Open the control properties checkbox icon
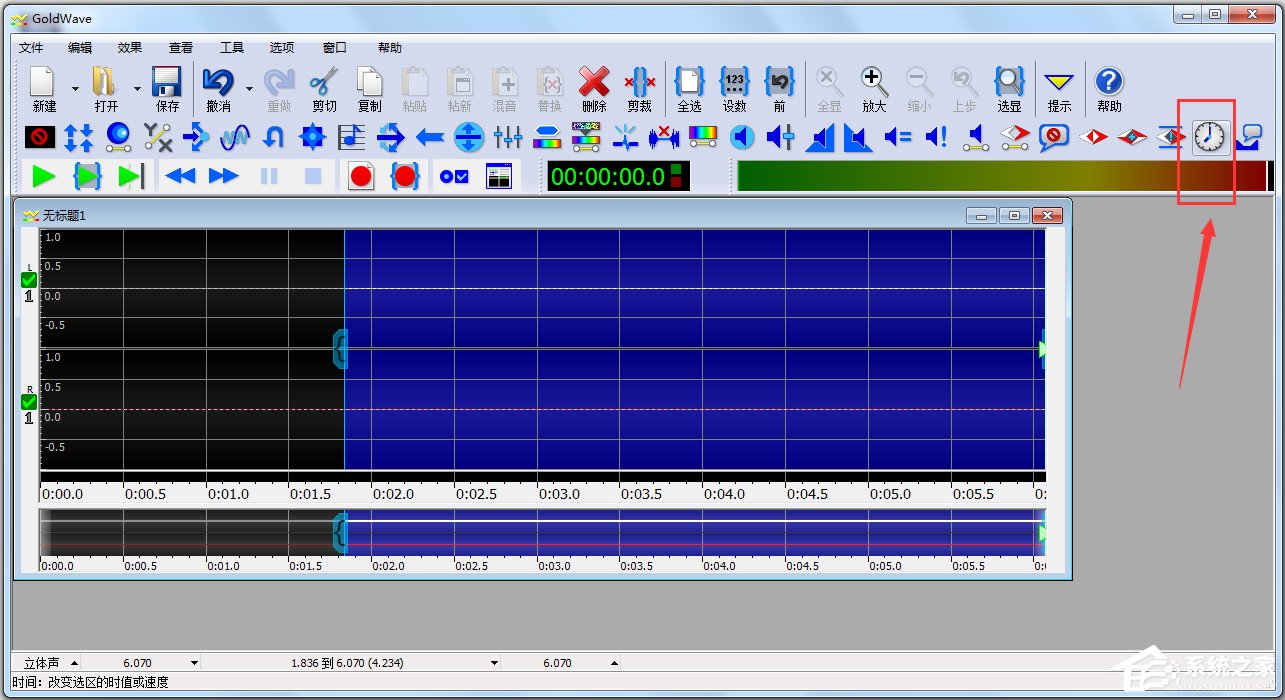This screenshot has width=1285, height=700. pos(454,177)
